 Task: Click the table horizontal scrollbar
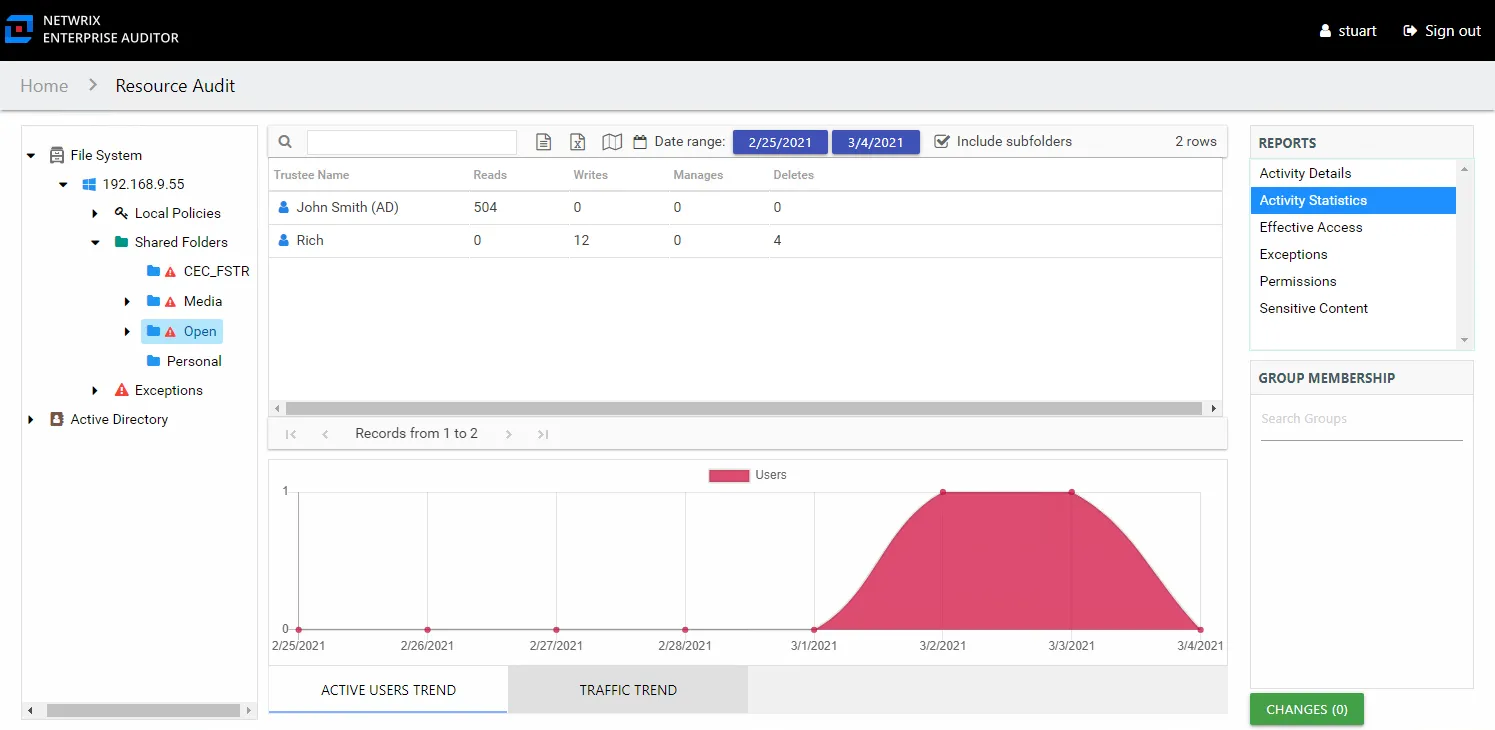coord(744,408)
